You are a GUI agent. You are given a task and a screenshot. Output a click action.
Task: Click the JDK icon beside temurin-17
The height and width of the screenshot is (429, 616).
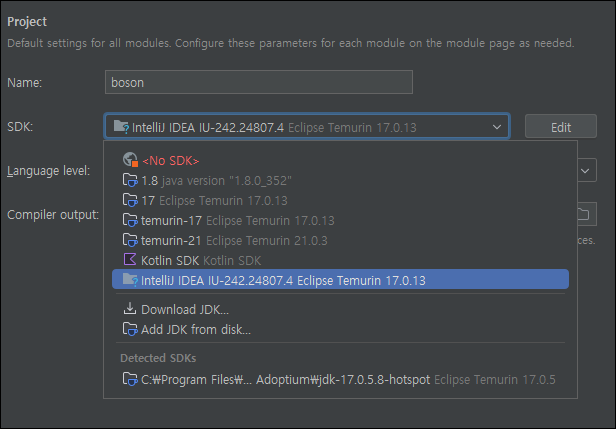[x=130, y=220]
